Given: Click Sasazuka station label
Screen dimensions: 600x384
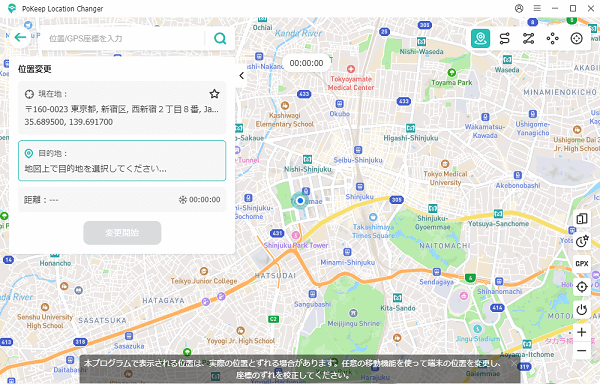Looking at the screenshot, I should (129, 346).
